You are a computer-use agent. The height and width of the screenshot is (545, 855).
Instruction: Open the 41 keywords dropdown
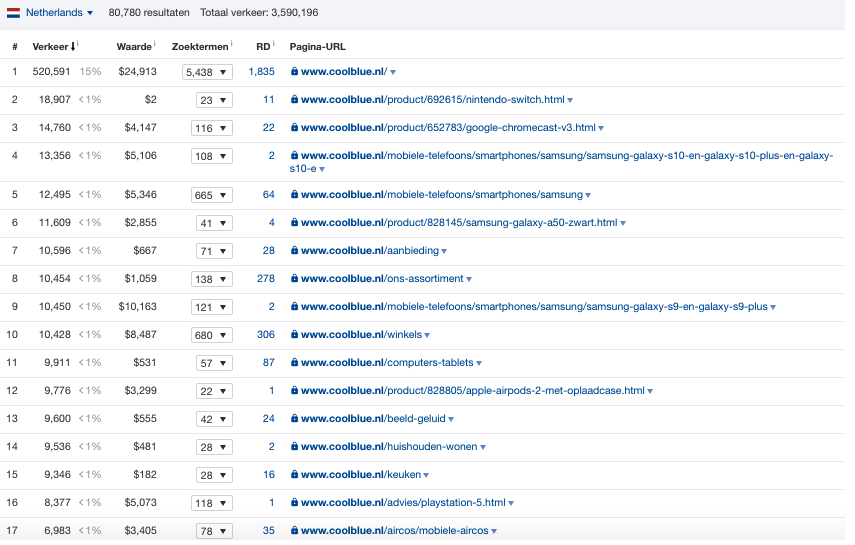click(214, 223)
